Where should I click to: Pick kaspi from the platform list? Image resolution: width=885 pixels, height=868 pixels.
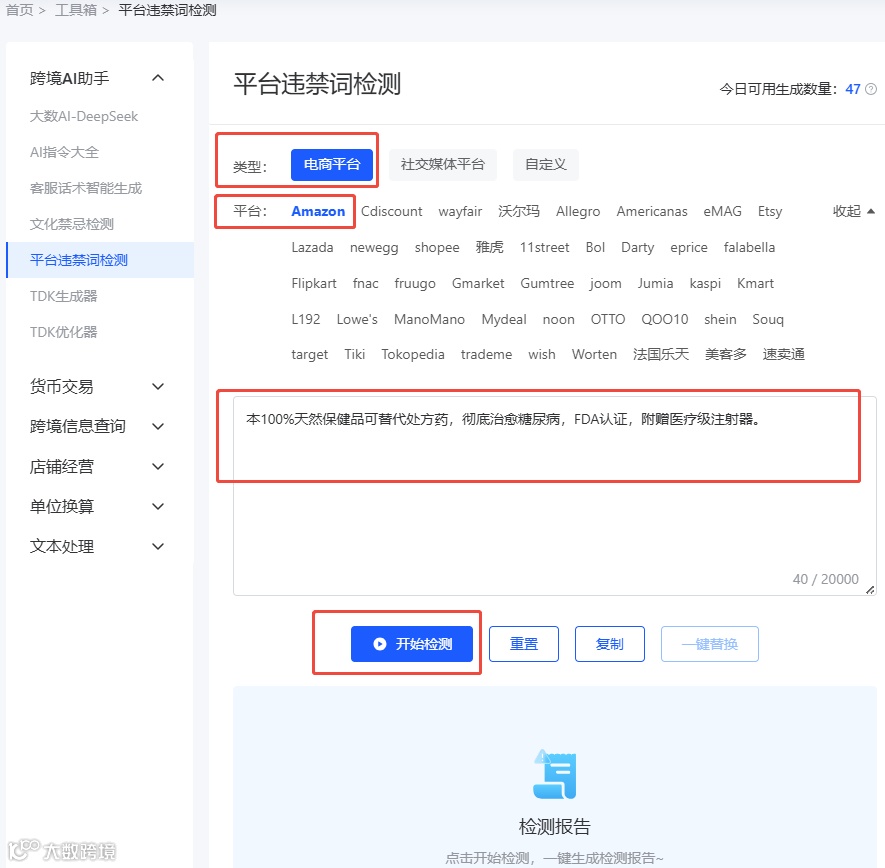pyautogui.click(x=705, y=283)
